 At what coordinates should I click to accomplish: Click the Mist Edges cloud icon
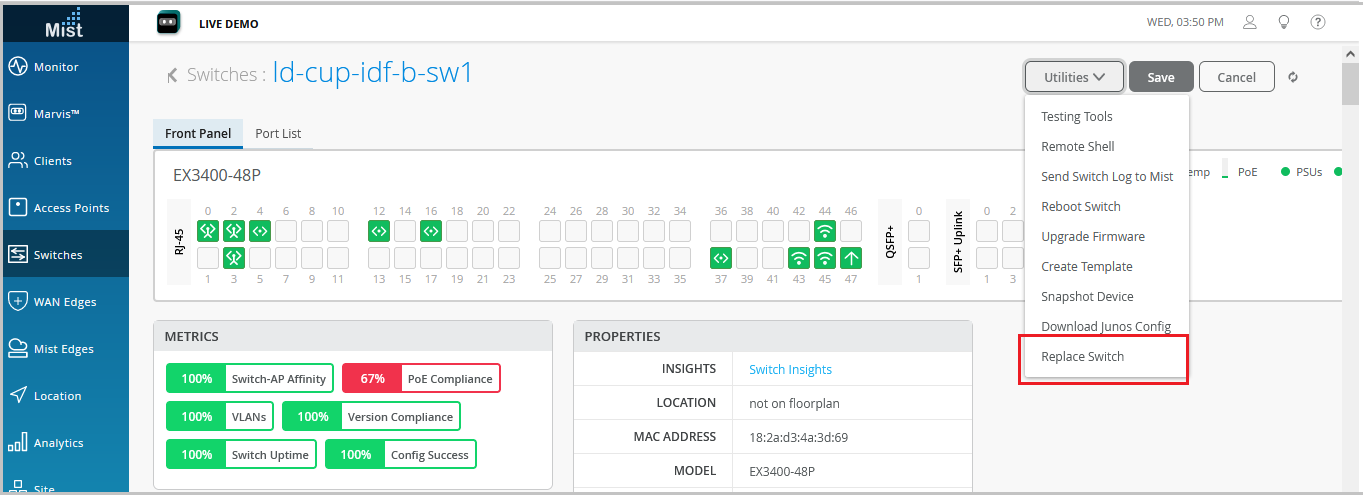(17, 348)
